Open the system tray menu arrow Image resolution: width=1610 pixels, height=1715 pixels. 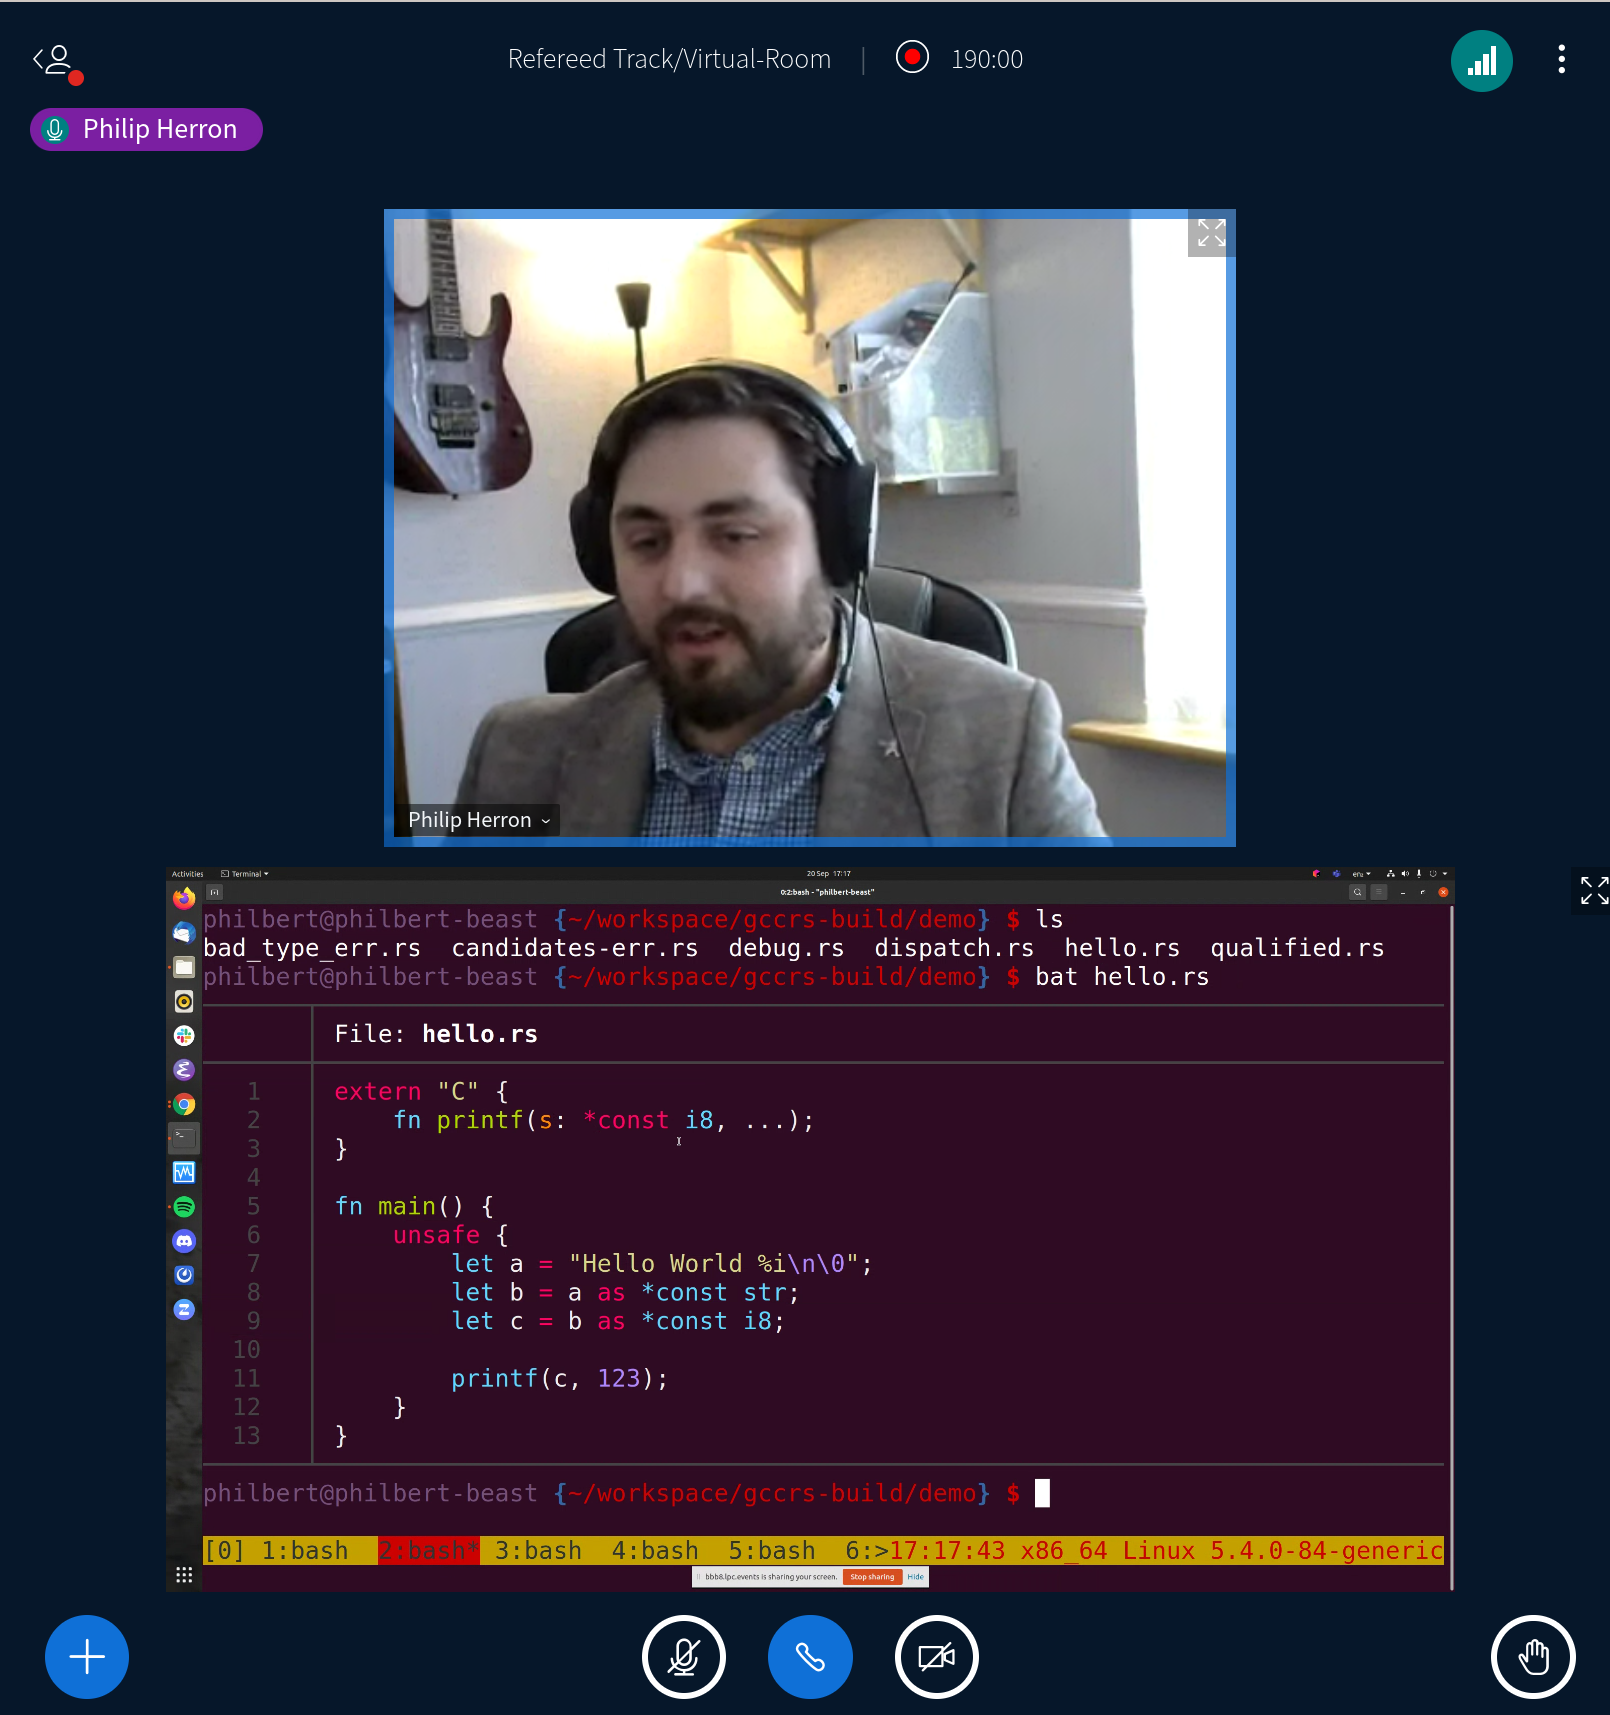point(1445,874)
